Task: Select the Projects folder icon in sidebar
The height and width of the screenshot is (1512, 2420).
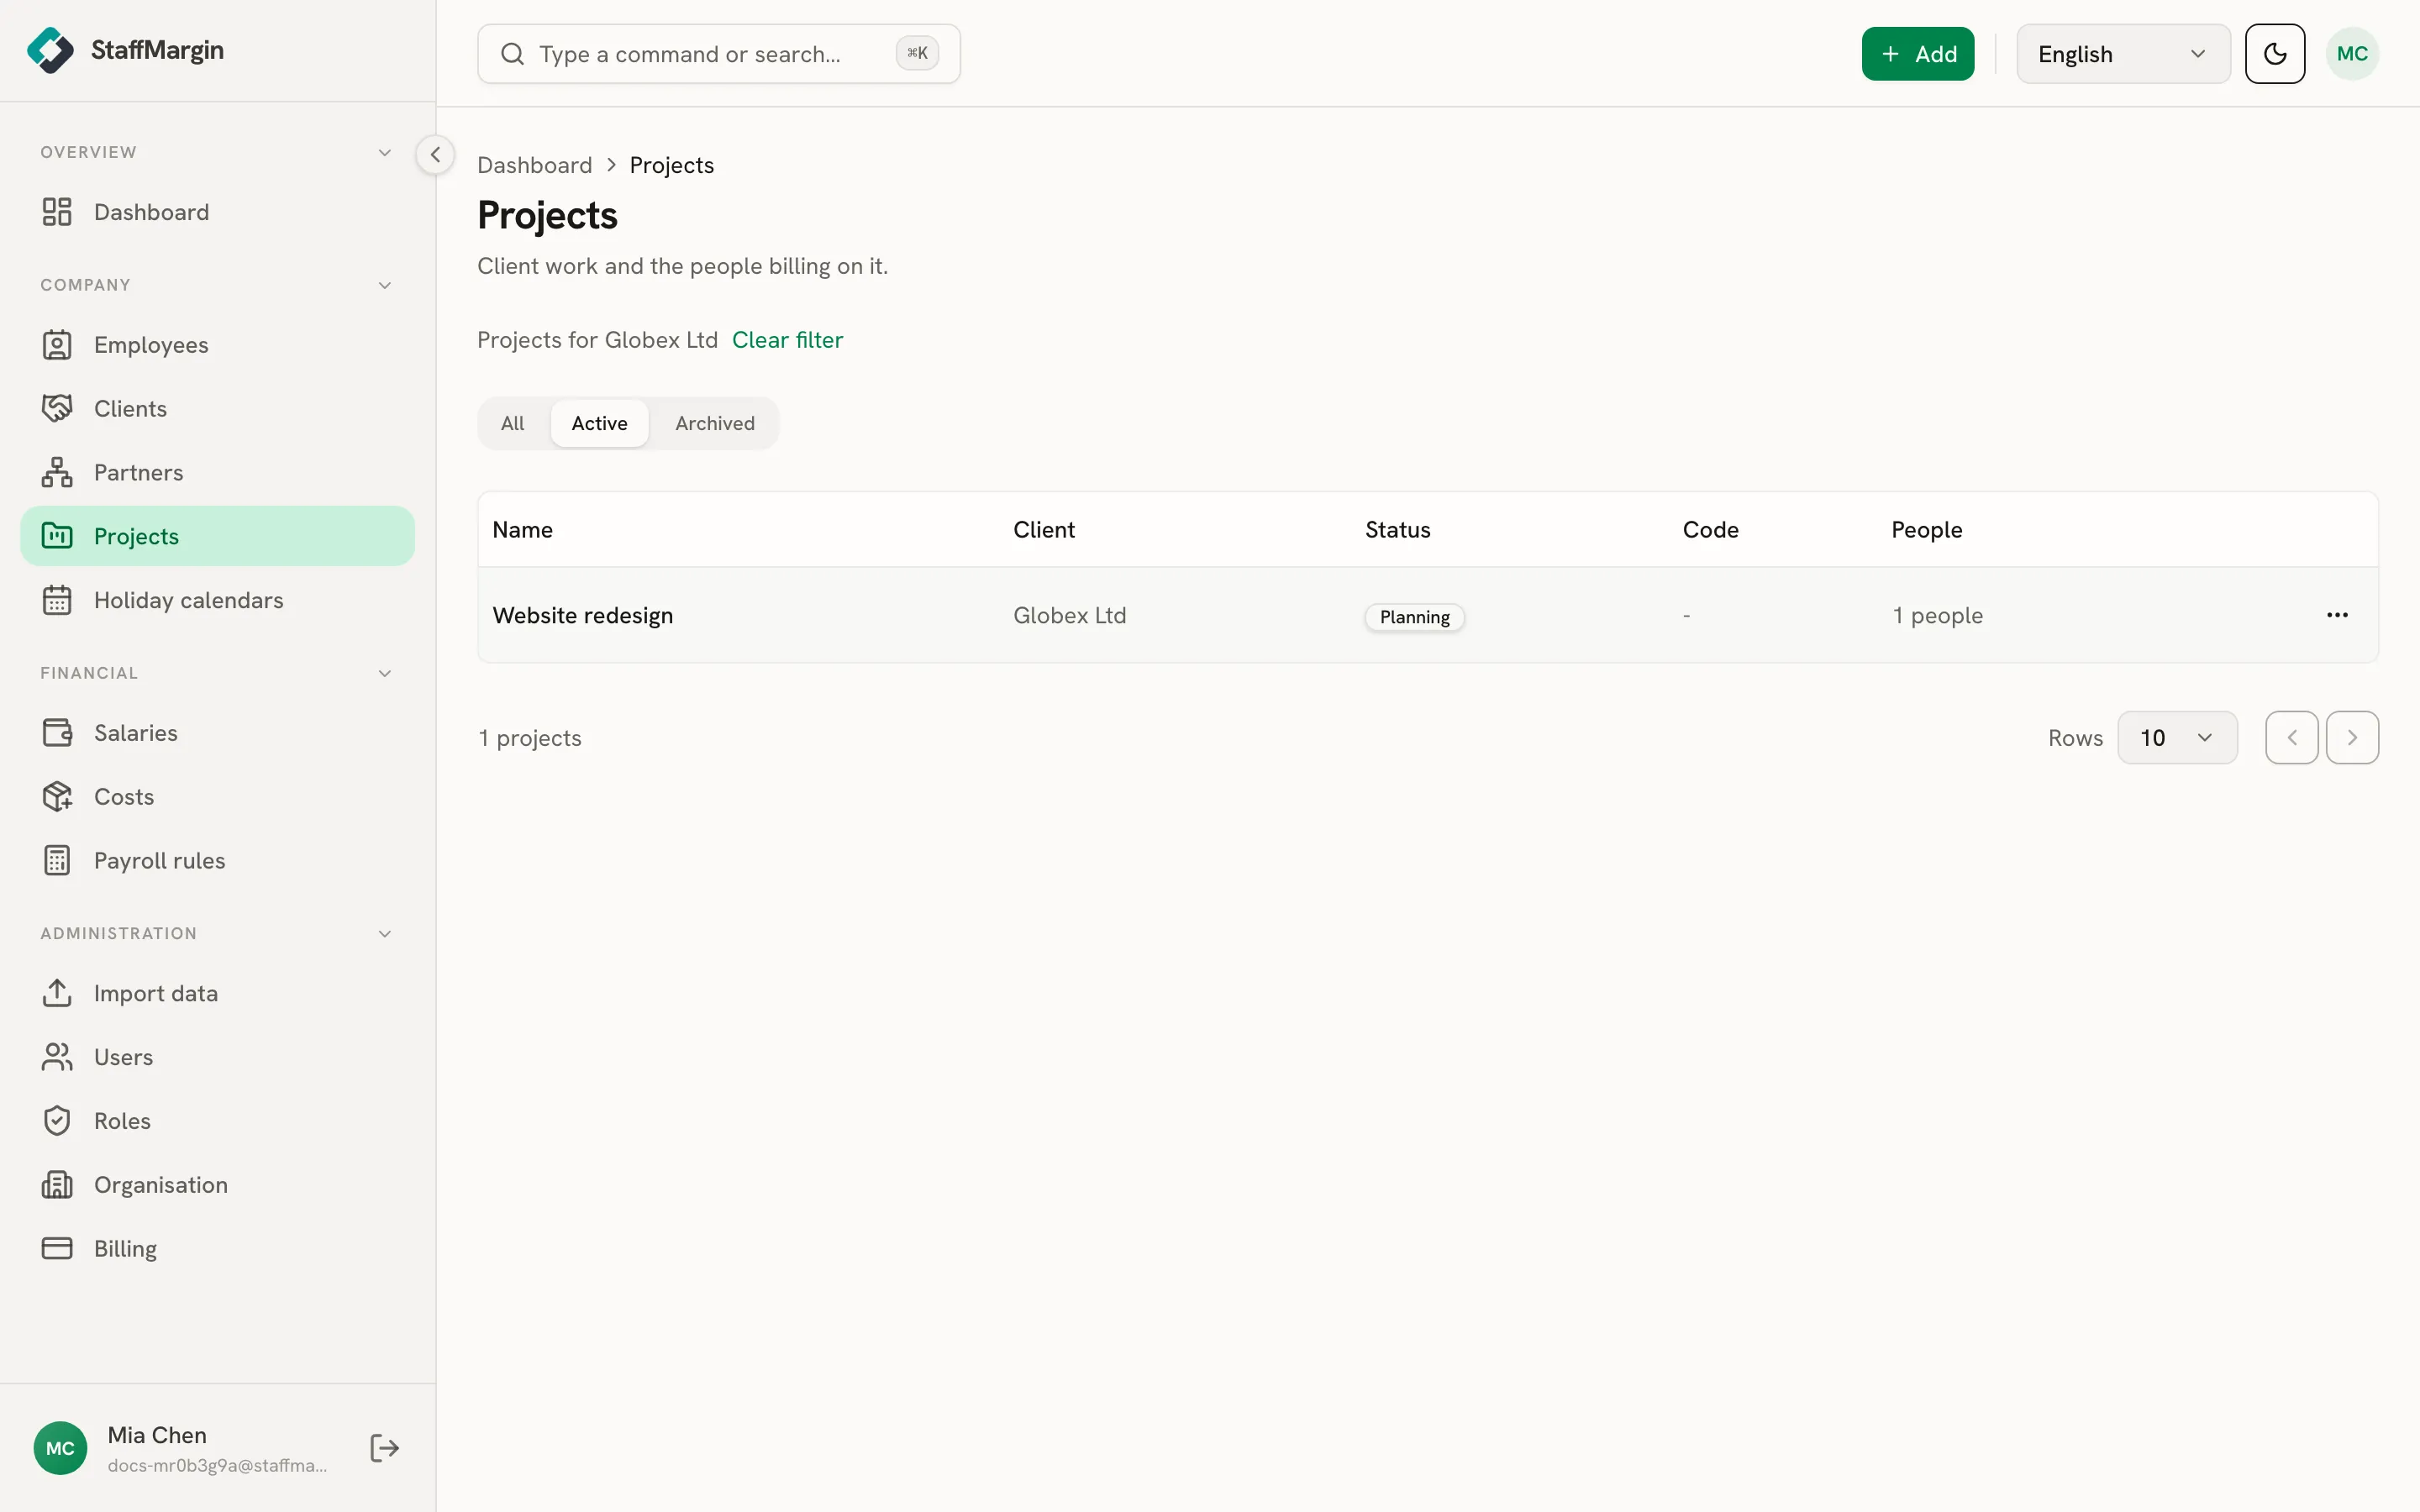Action: [57, 536]
